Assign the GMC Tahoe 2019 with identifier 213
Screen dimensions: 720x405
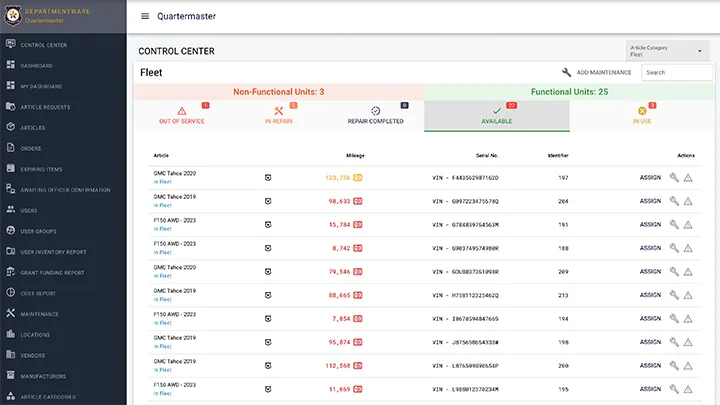click(x=650, y=295)
